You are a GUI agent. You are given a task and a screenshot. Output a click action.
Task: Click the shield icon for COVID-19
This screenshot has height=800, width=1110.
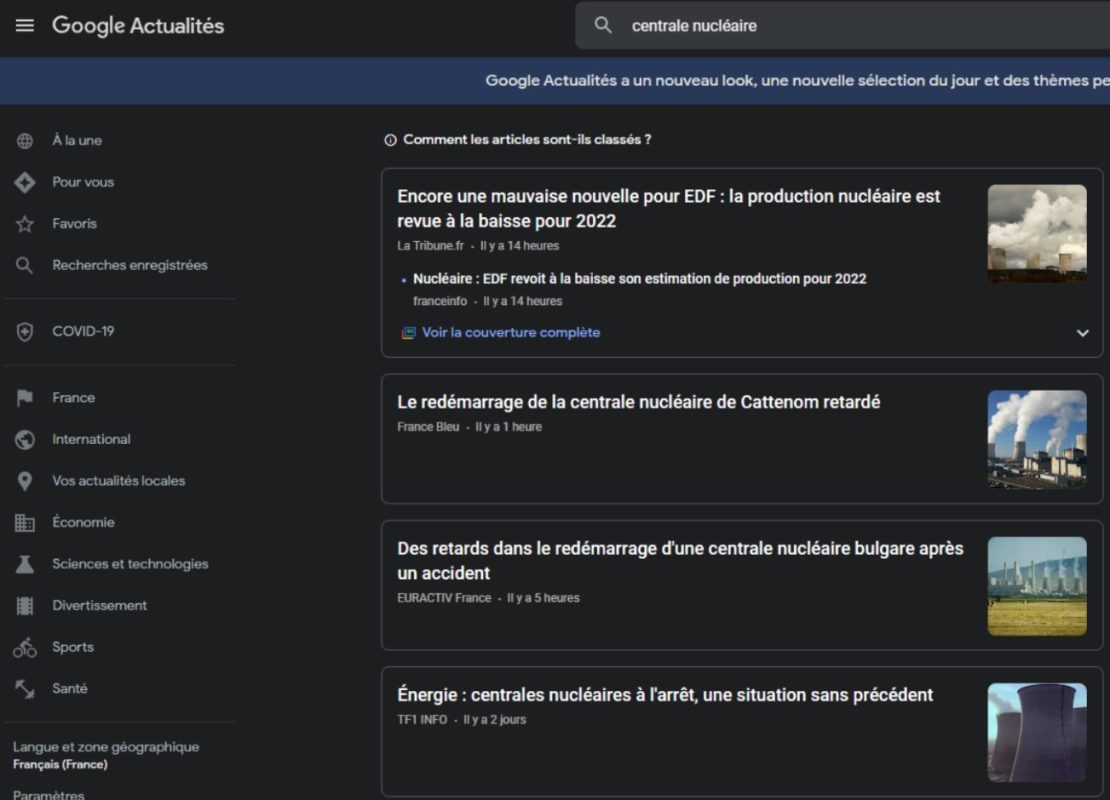tap(25, 331)
